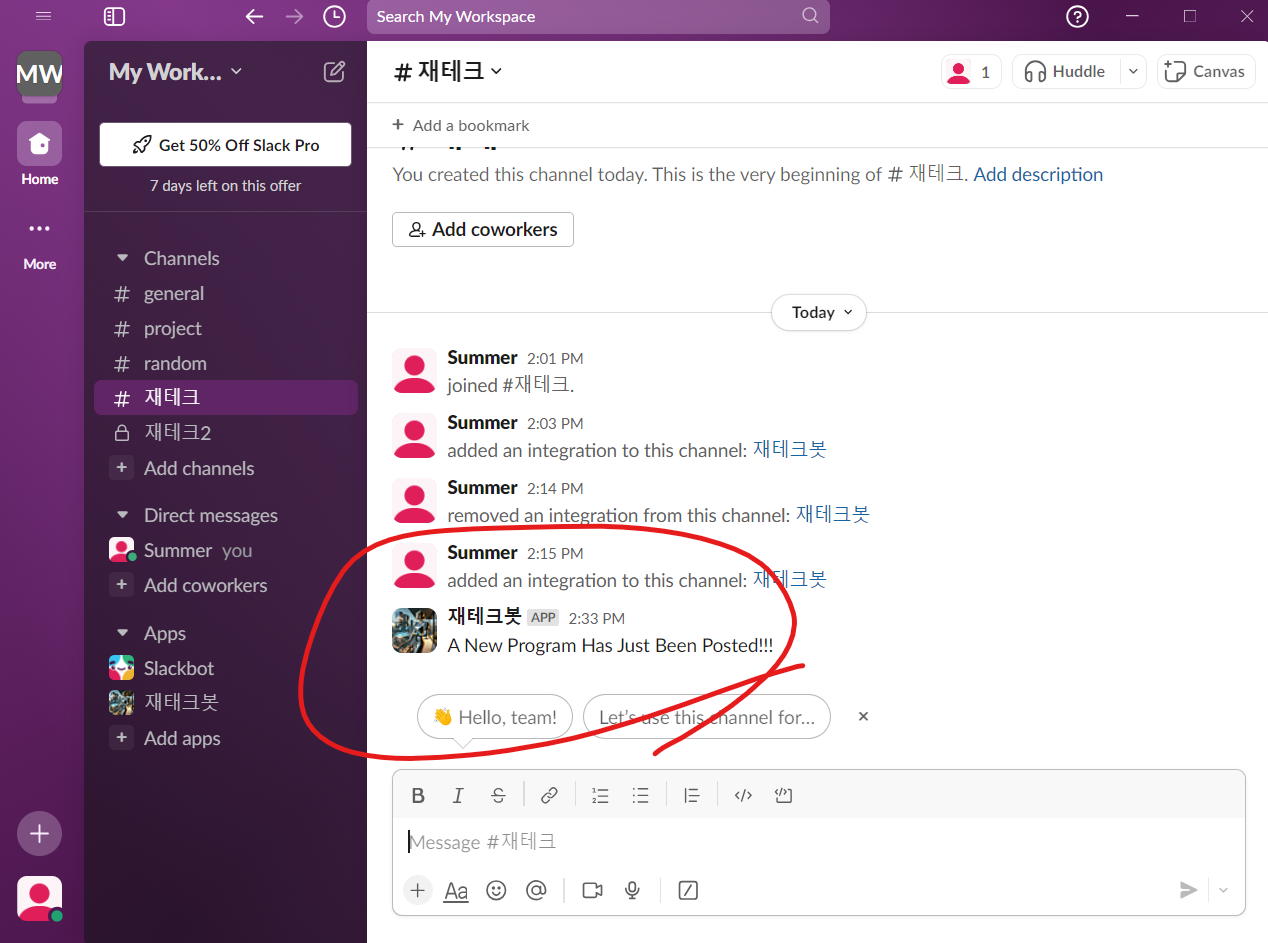Click the Let's use this channel suggestion
This screenshot has width=1268, height=943.
[x=707, y=717]
